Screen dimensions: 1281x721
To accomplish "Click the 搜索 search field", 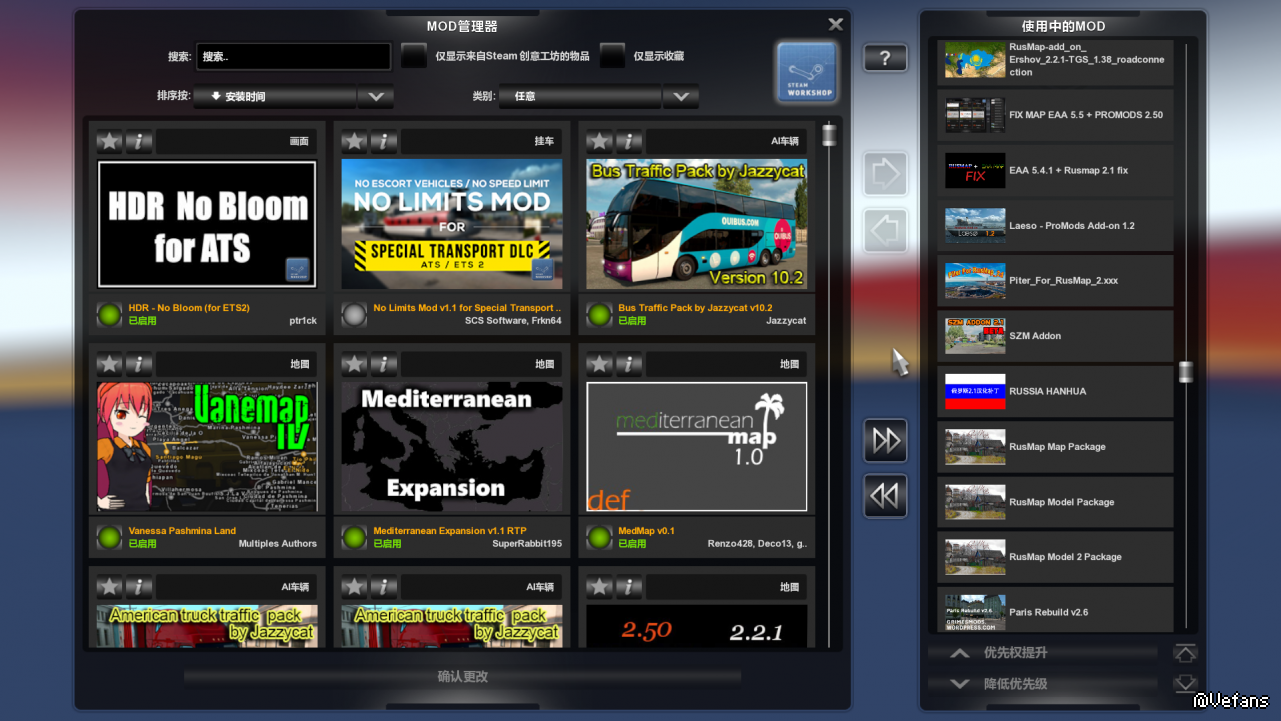I will [293, 56].
